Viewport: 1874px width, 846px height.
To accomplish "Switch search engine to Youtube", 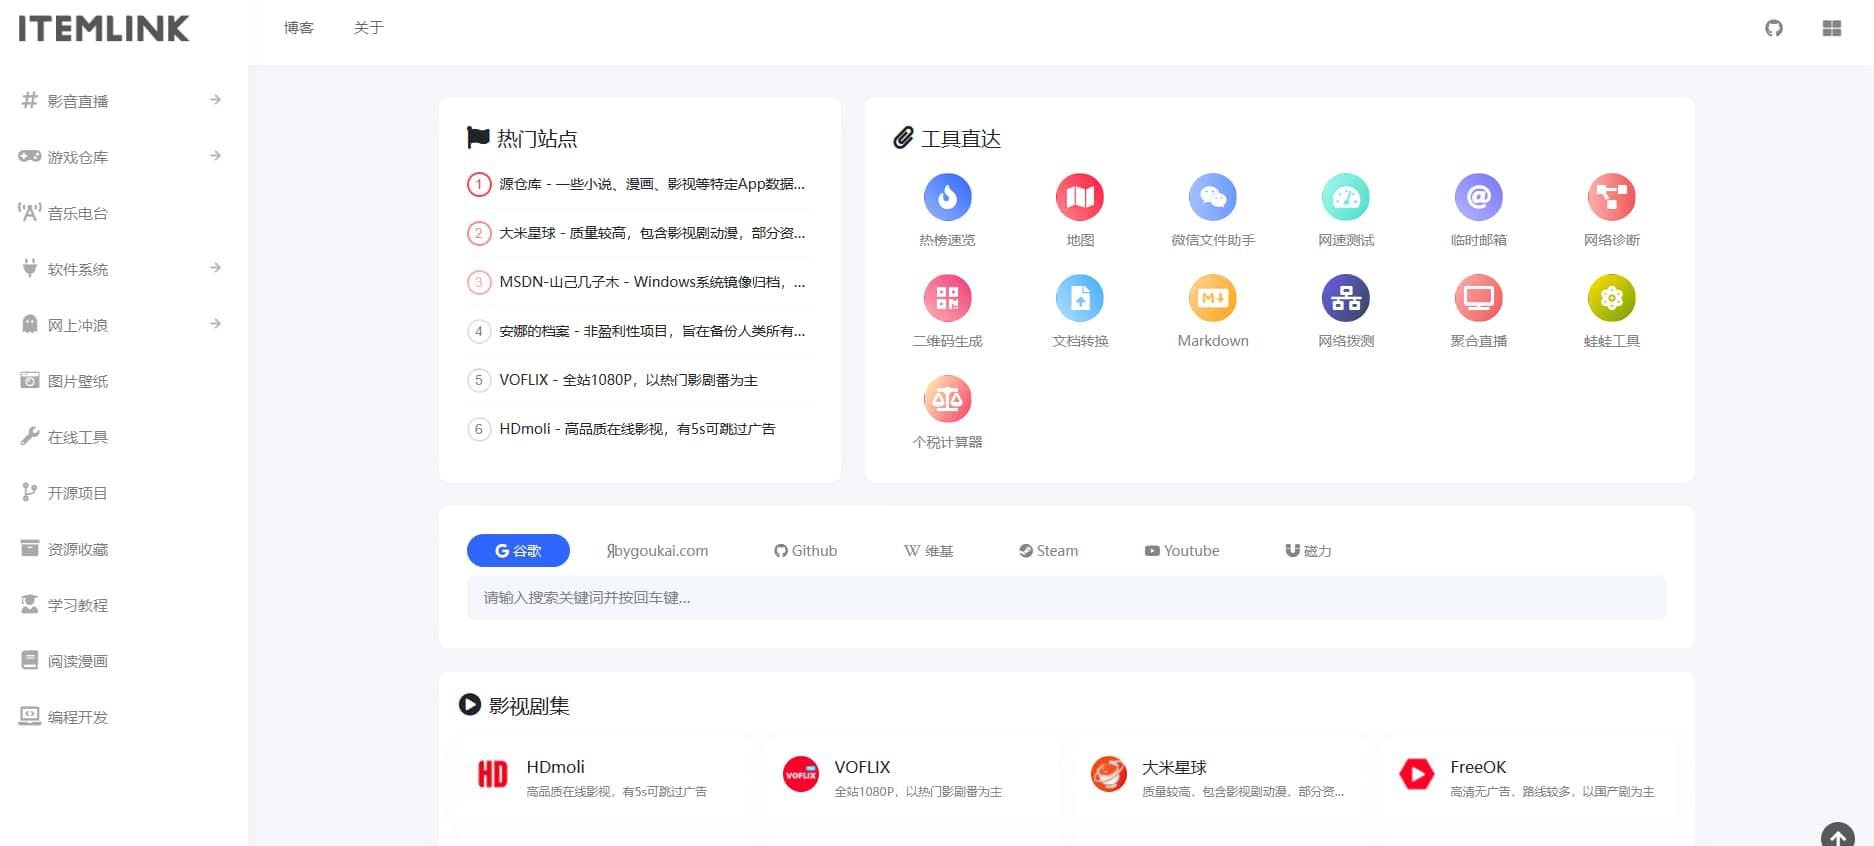I will [1182, 551].
